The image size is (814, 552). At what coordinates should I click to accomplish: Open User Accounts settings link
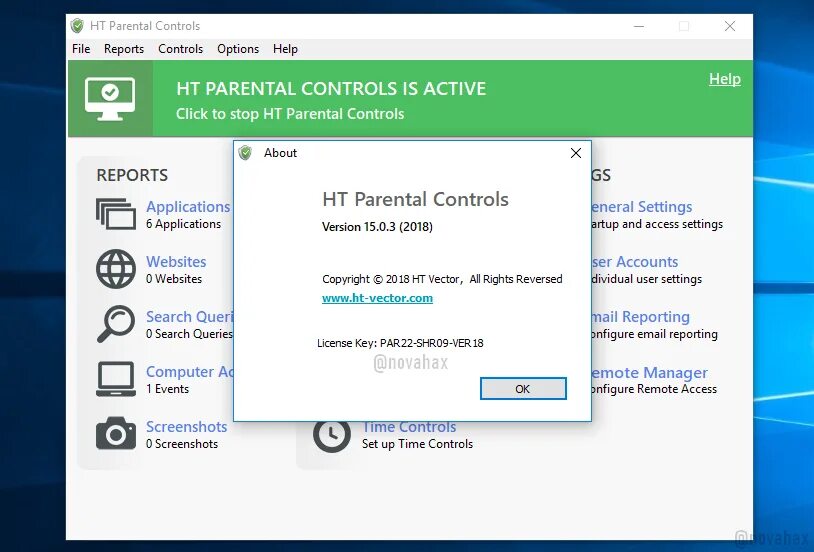coord(635,261)
